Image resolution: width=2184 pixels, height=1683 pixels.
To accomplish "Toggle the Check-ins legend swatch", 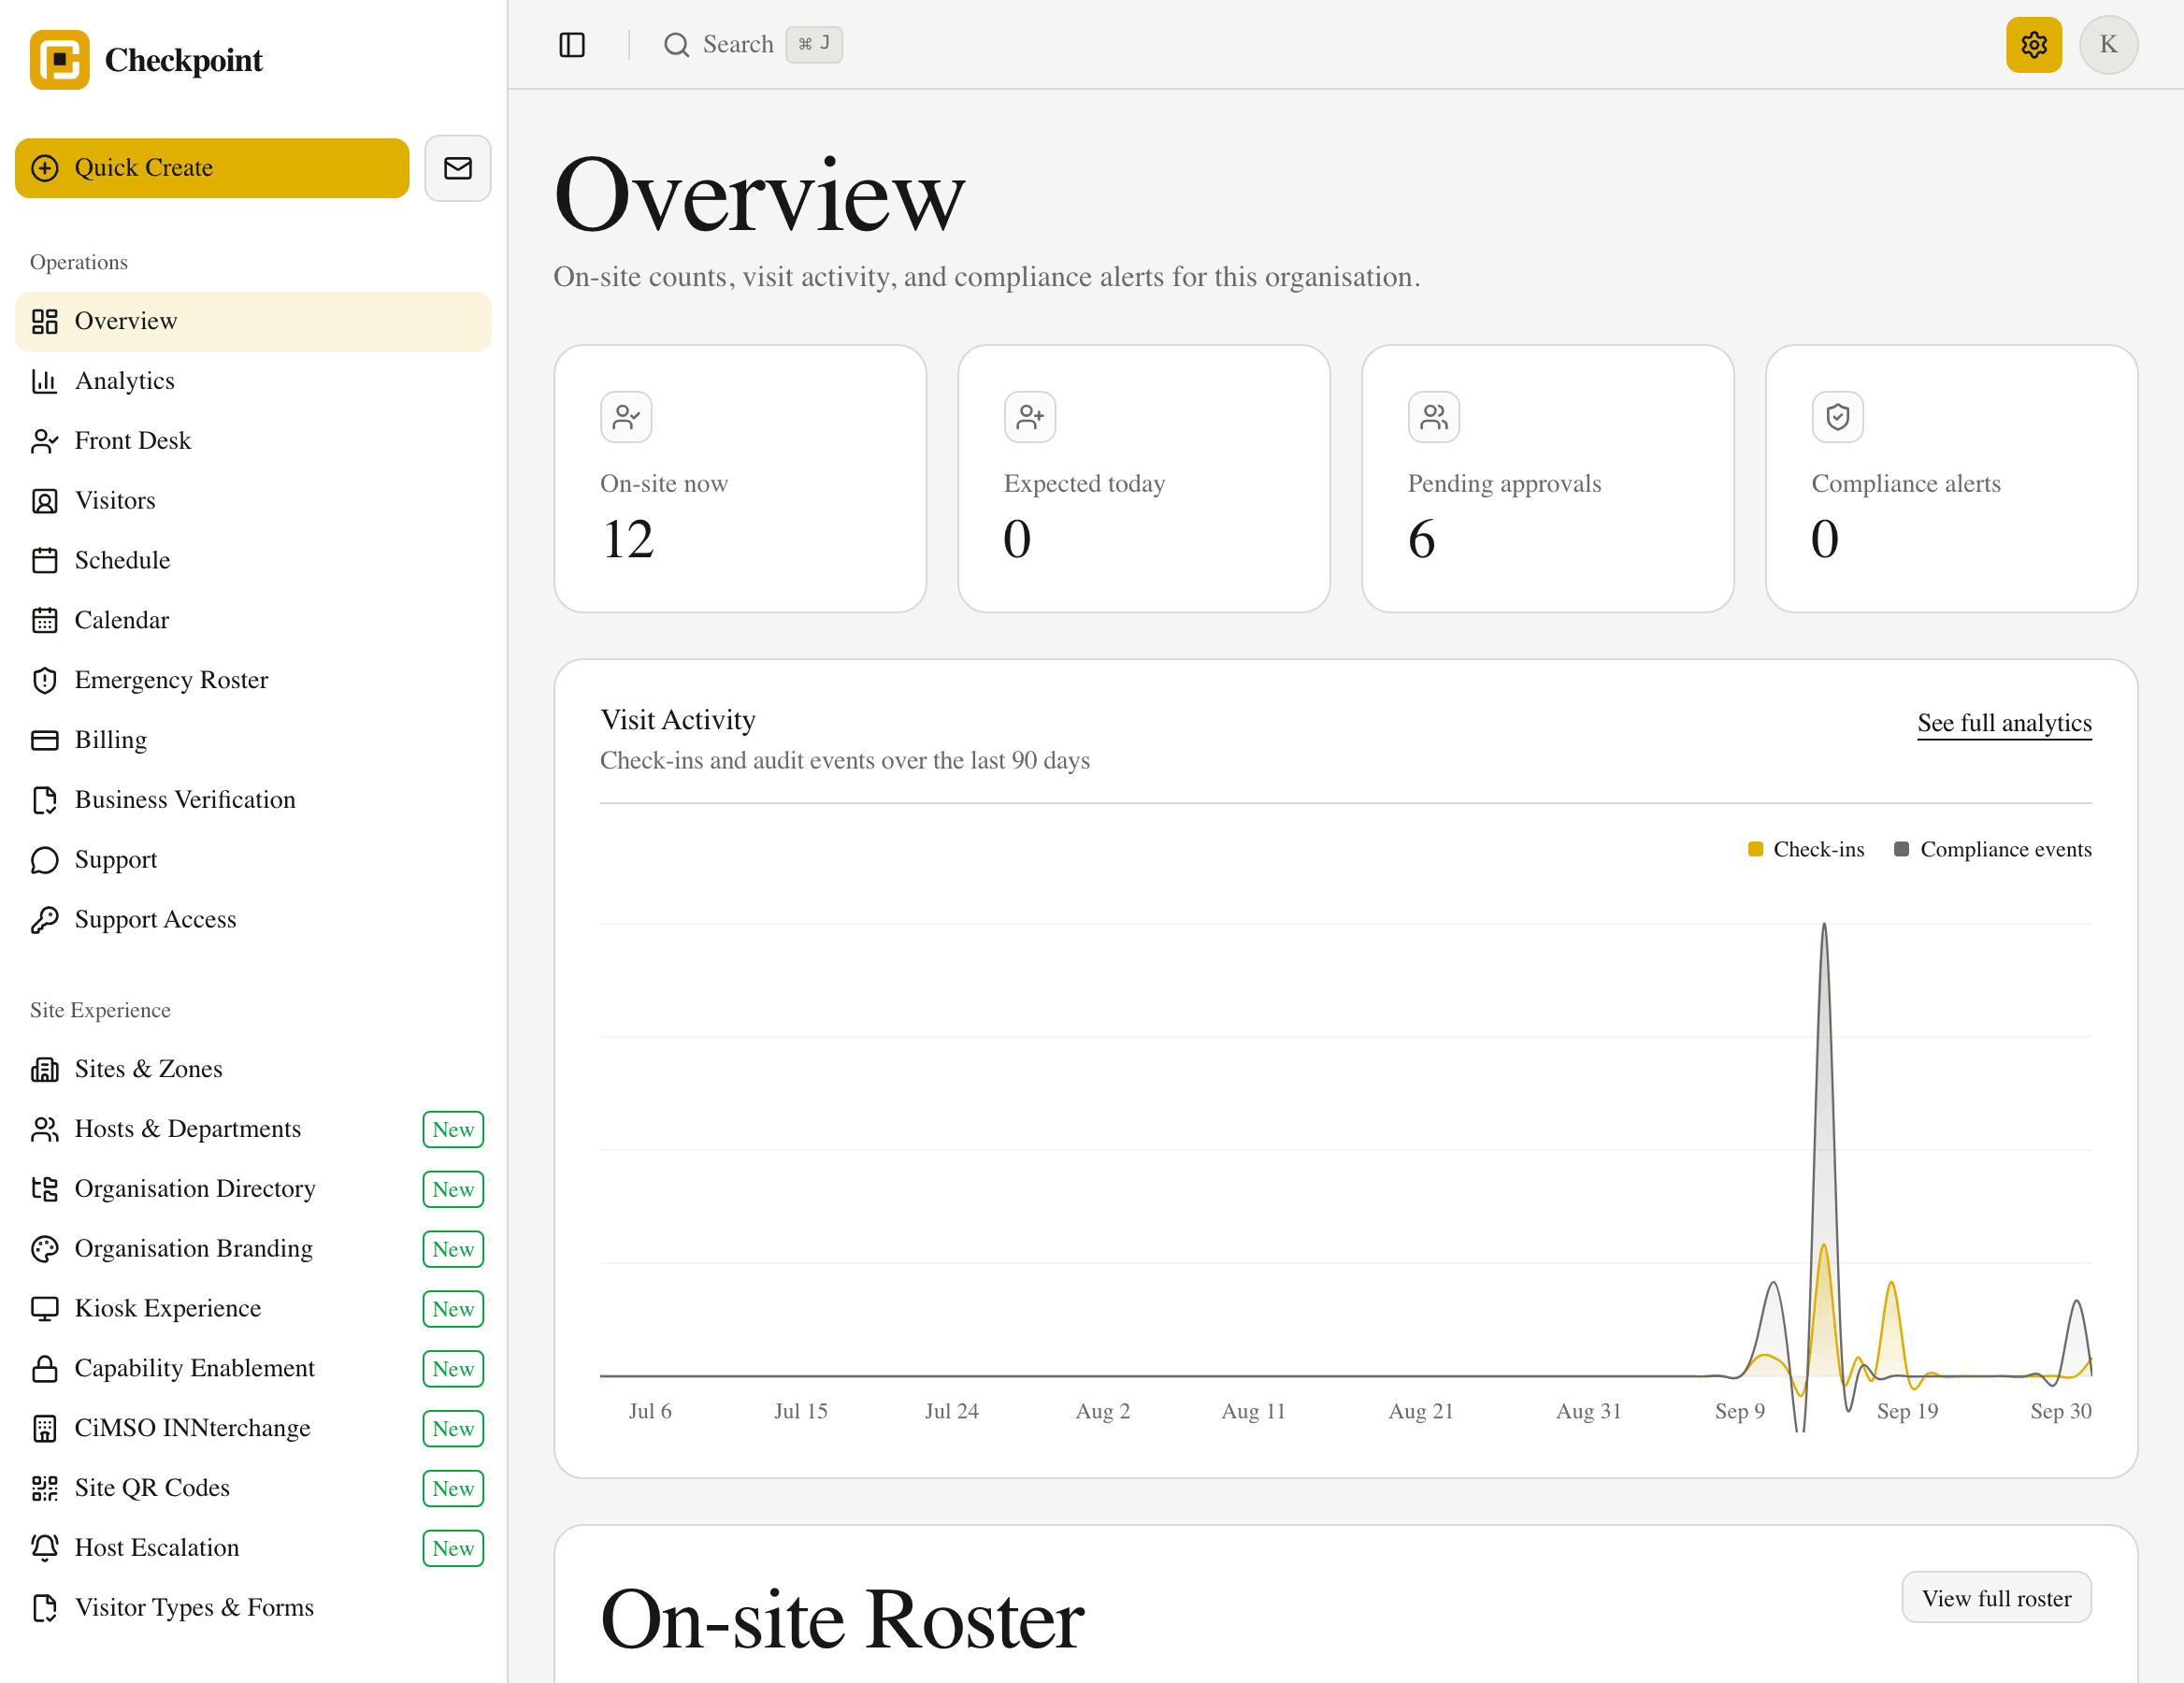I will tap(1755, 849).
